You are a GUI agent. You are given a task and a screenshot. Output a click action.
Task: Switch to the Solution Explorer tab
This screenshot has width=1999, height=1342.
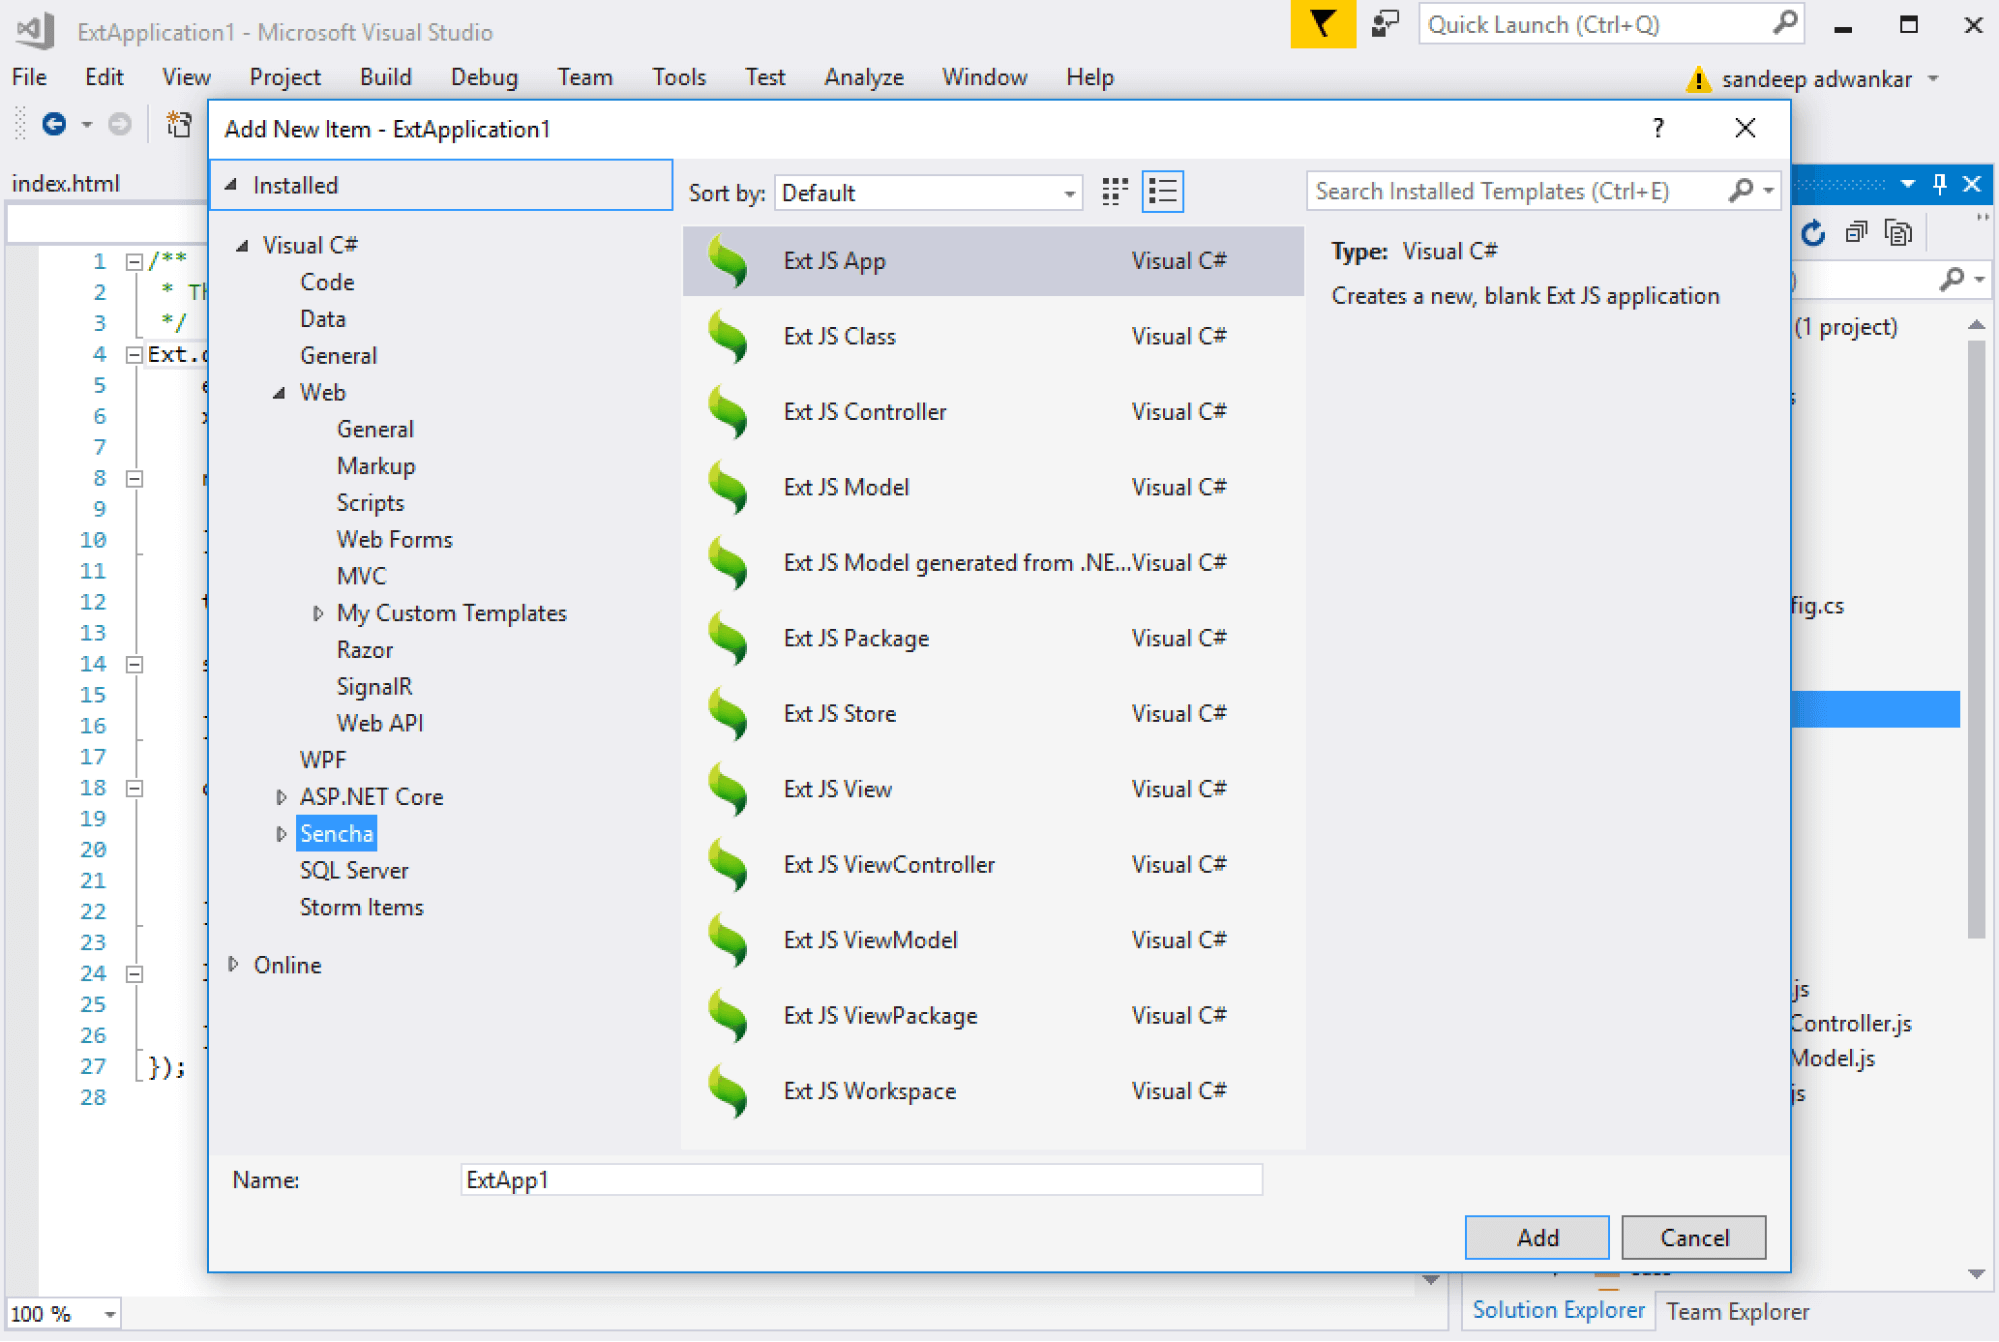click(x=1558, y=1310)
